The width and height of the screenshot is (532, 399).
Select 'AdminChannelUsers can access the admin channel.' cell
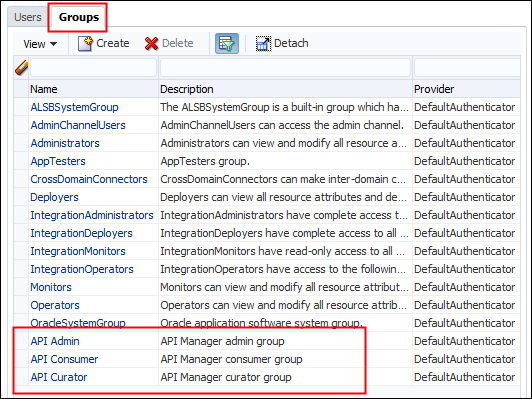pos(282,125)
